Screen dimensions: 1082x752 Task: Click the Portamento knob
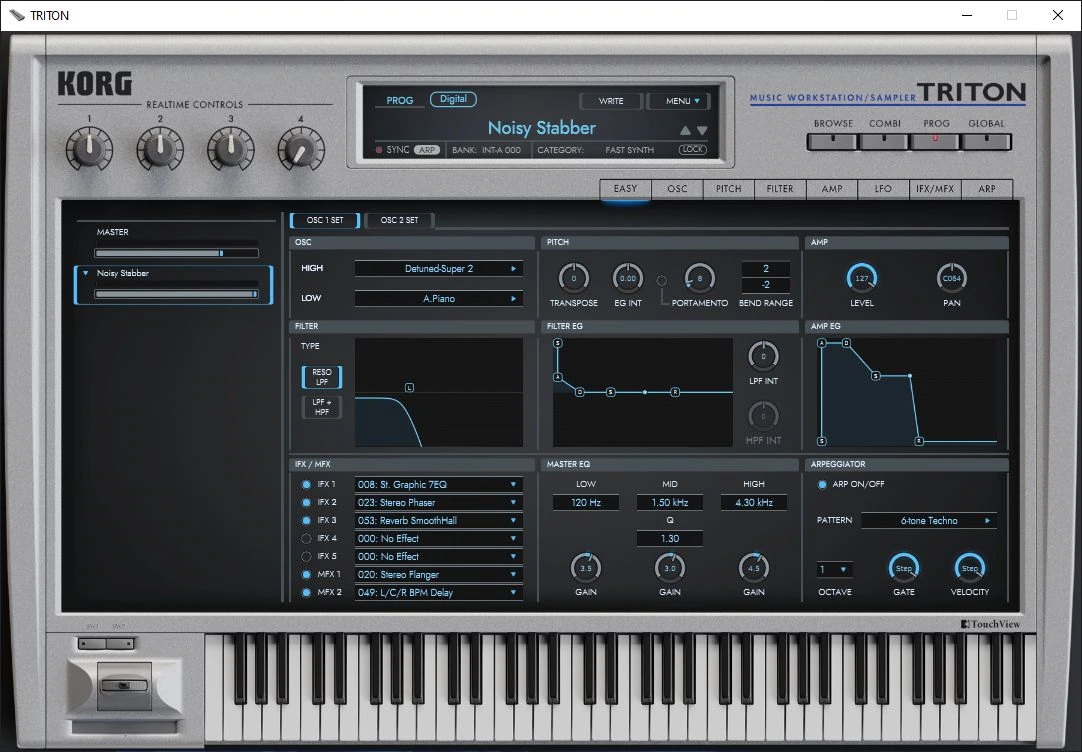699,279
